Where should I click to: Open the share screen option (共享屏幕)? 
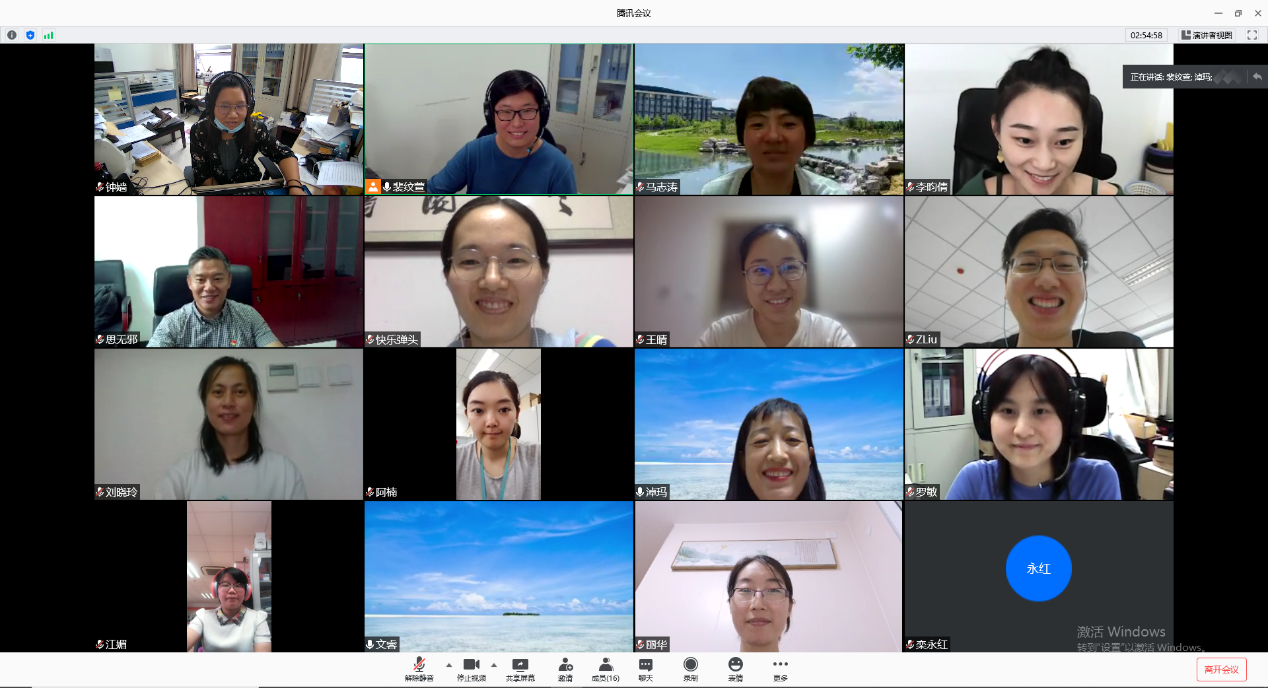click(x=520, y=668)
